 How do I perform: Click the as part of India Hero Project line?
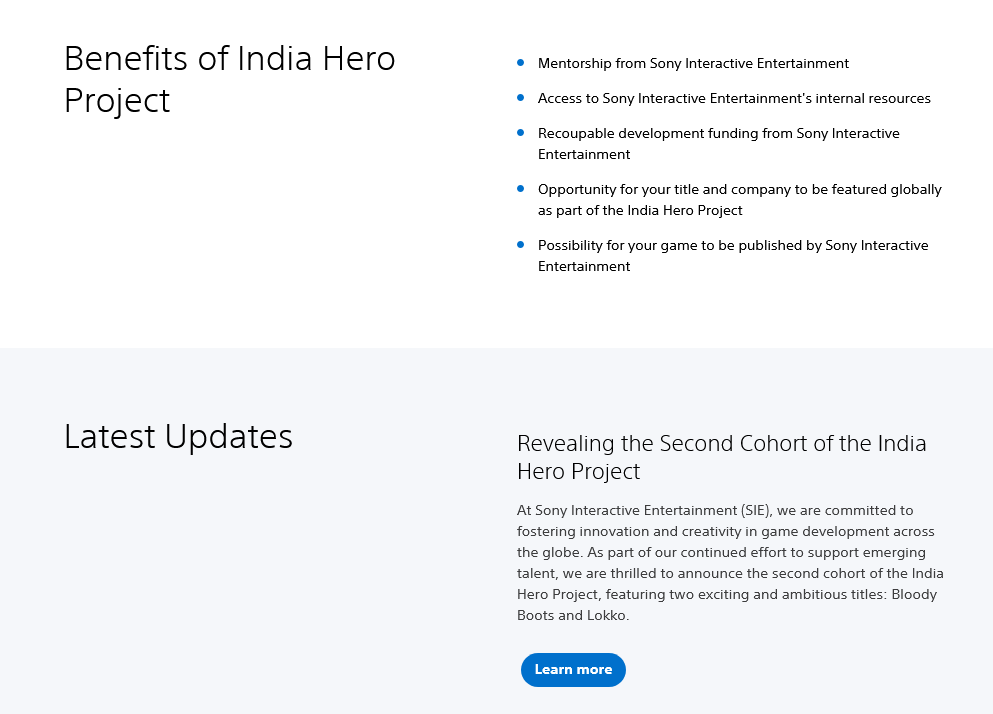click(x=640, y=211)
